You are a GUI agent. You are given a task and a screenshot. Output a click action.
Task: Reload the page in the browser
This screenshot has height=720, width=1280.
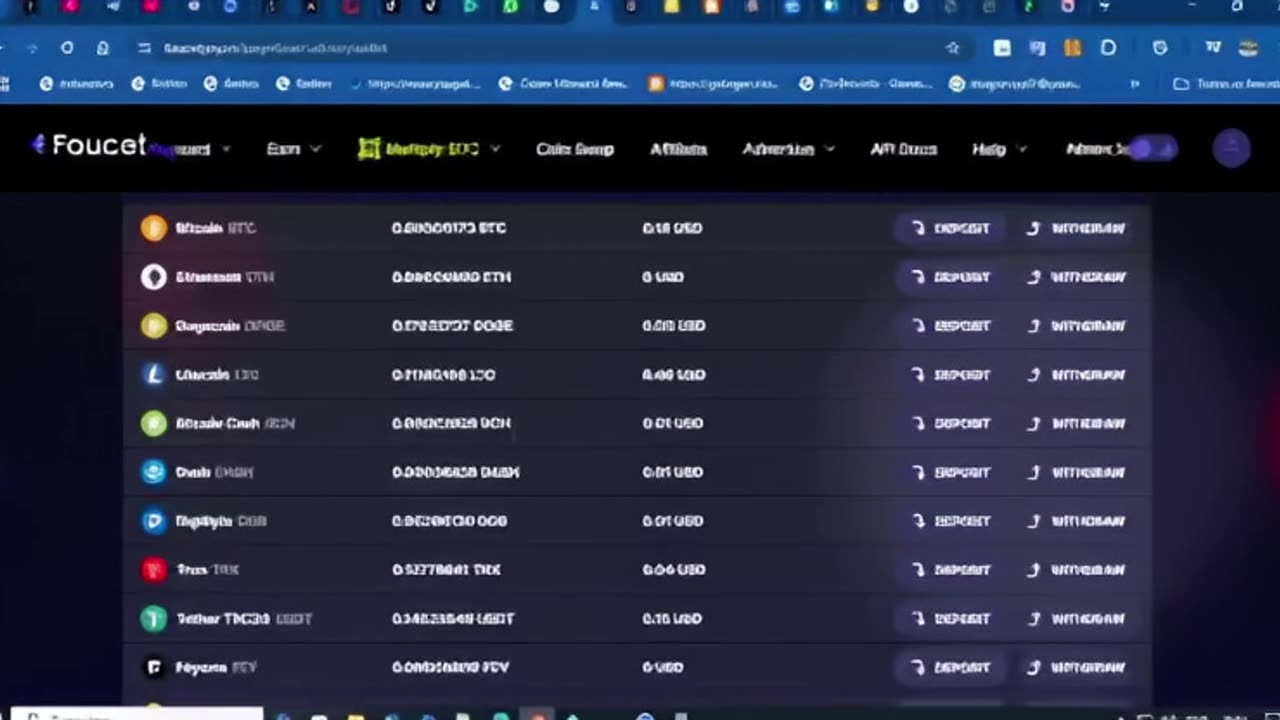[x=67, y=48]
